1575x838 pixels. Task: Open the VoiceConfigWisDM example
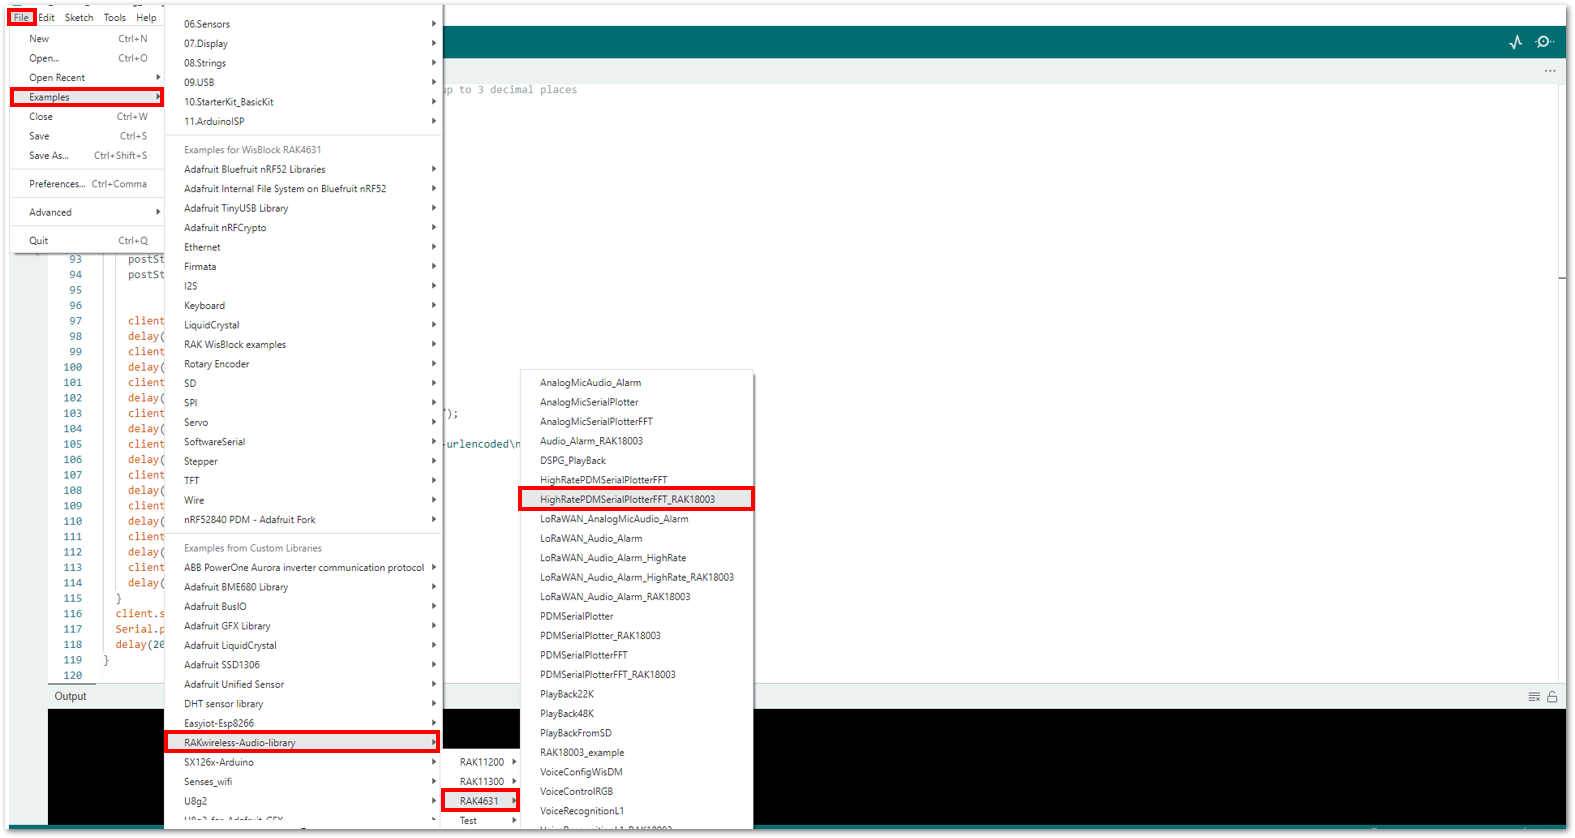pos(636,772)
